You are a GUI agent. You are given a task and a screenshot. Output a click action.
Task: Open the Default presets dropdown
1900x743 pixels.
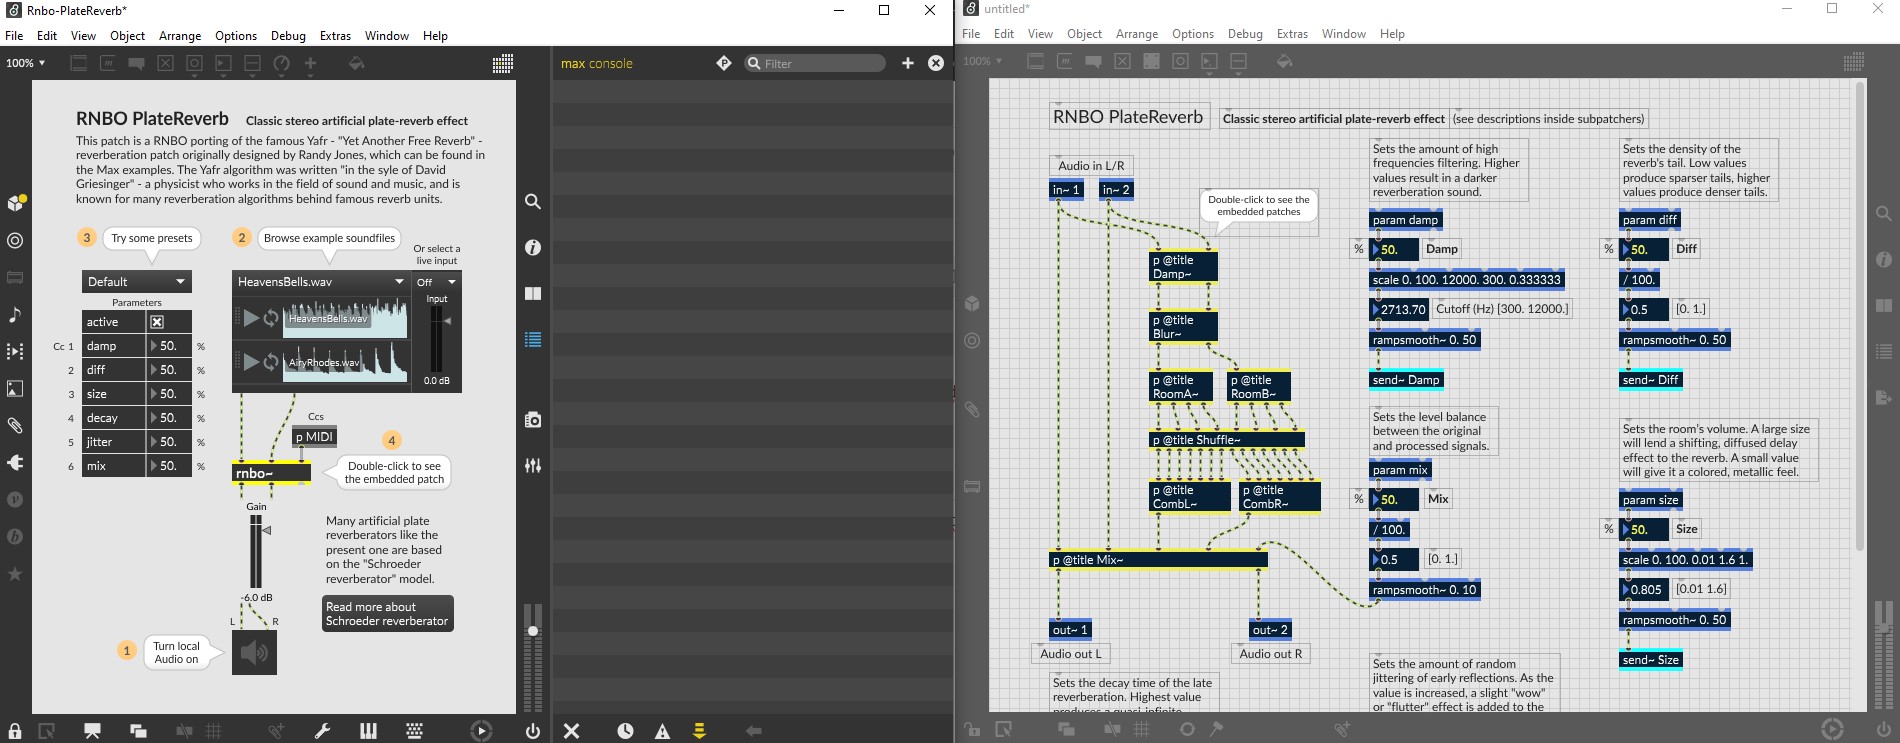click(x=136, y=282)
